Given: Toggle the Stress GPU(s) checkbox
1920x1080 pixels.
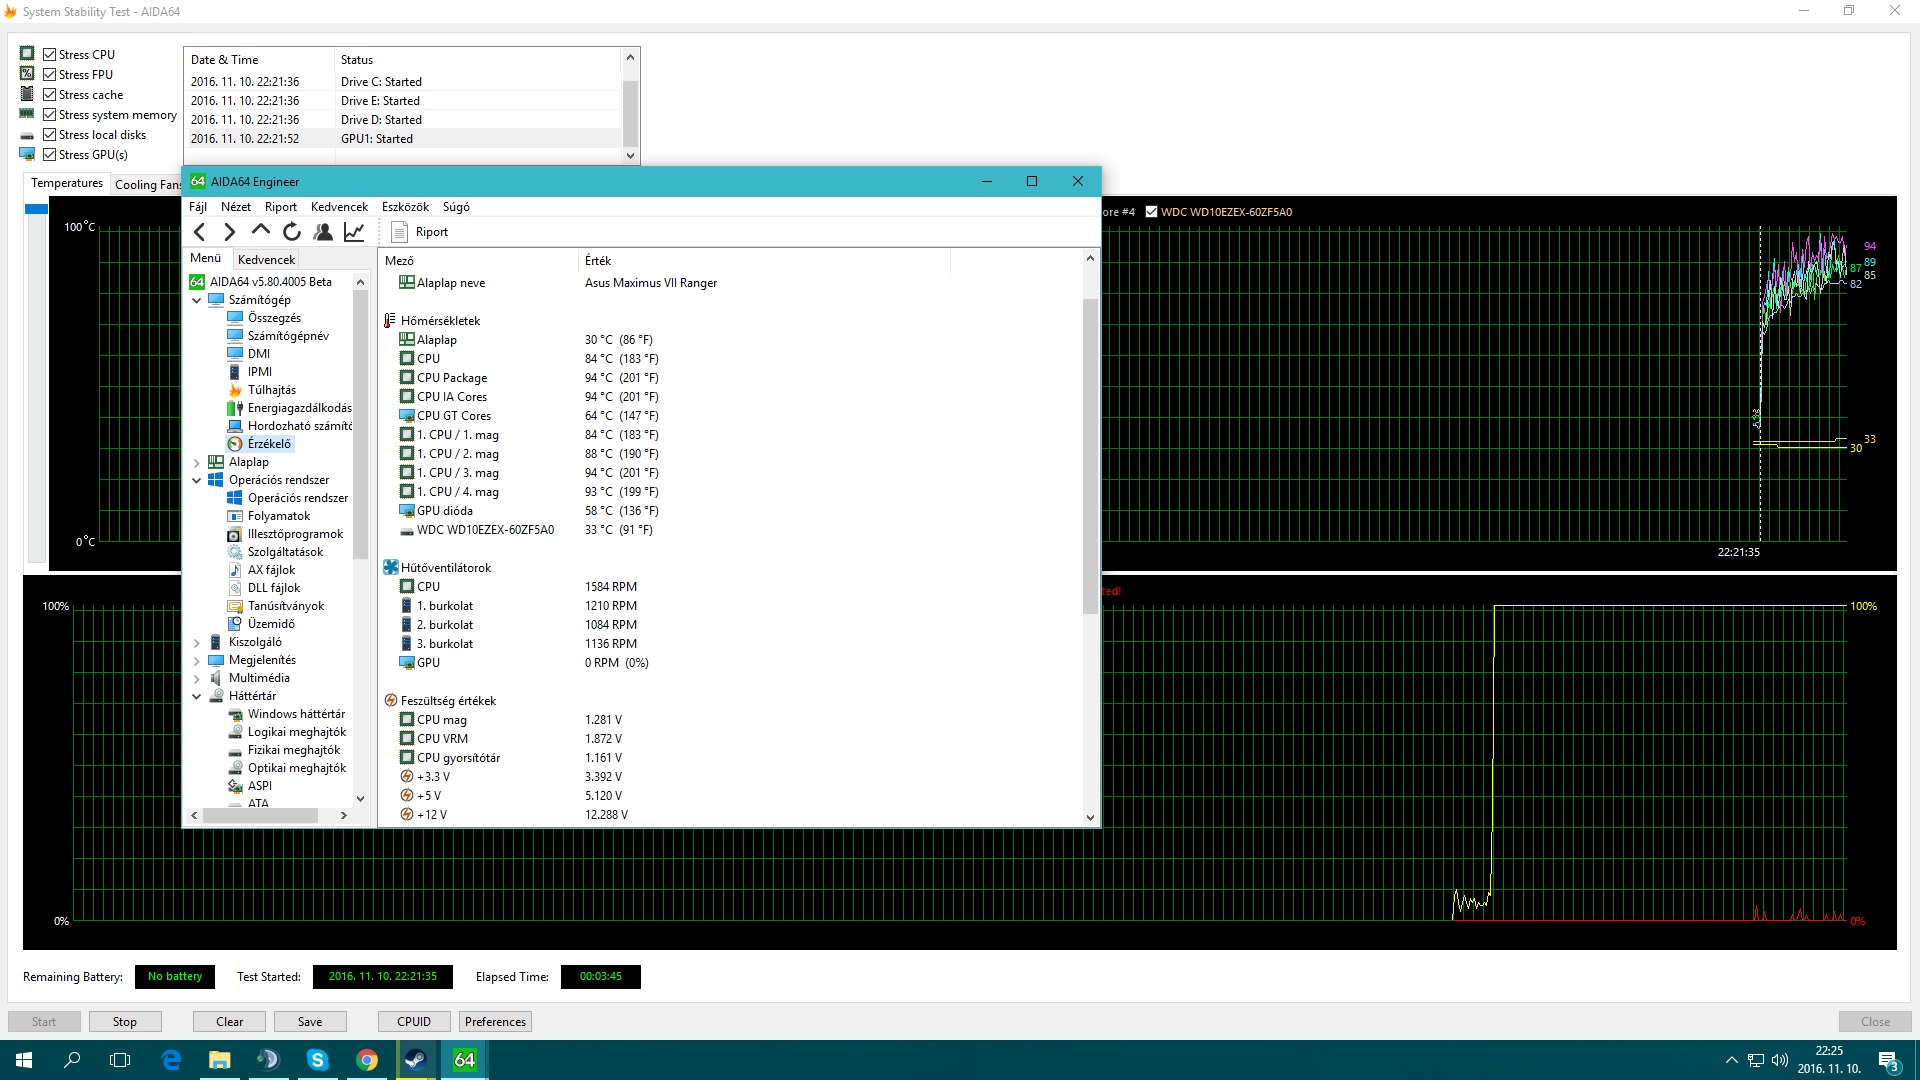Looking at the screenshot, I should click(49, 155).
